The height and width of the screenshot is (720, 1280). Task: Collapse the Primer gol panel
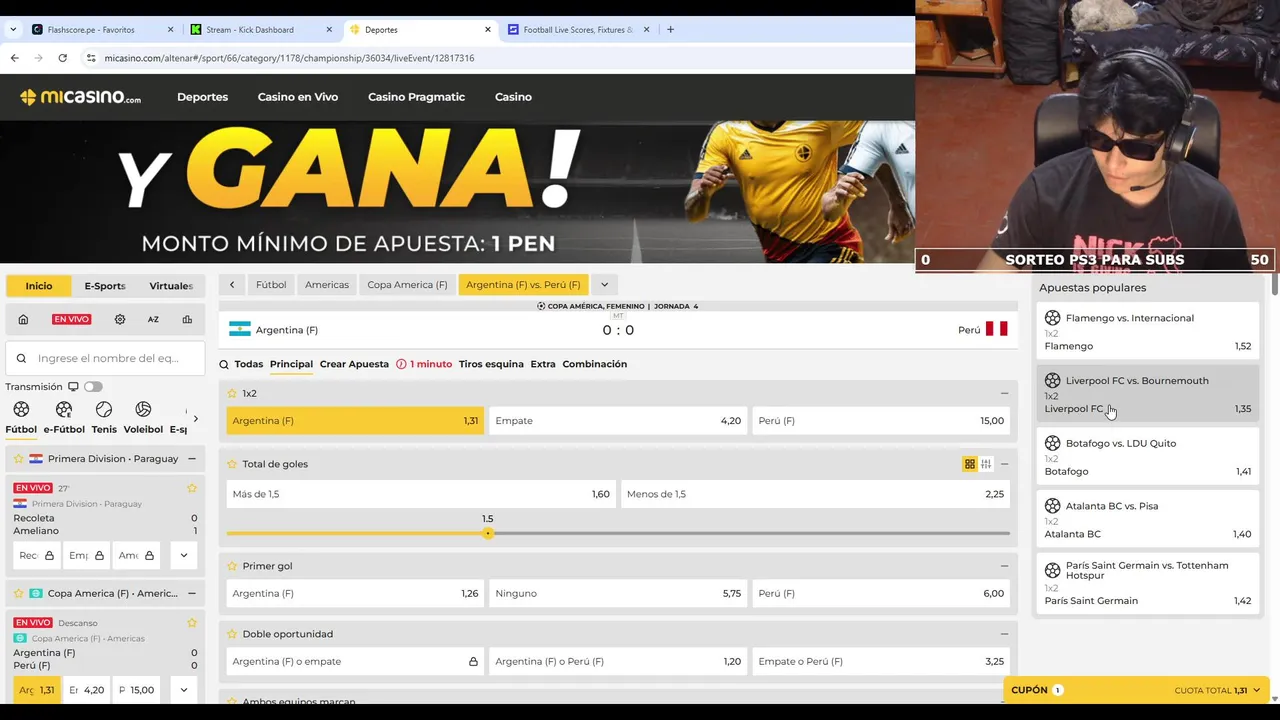1004,566
